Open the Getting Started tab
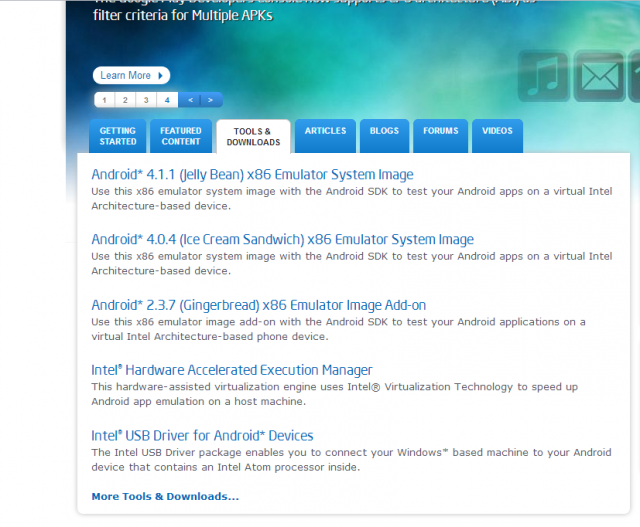Image resolution: width=640 pixels, height=527 pixels. tap(118, 136)
